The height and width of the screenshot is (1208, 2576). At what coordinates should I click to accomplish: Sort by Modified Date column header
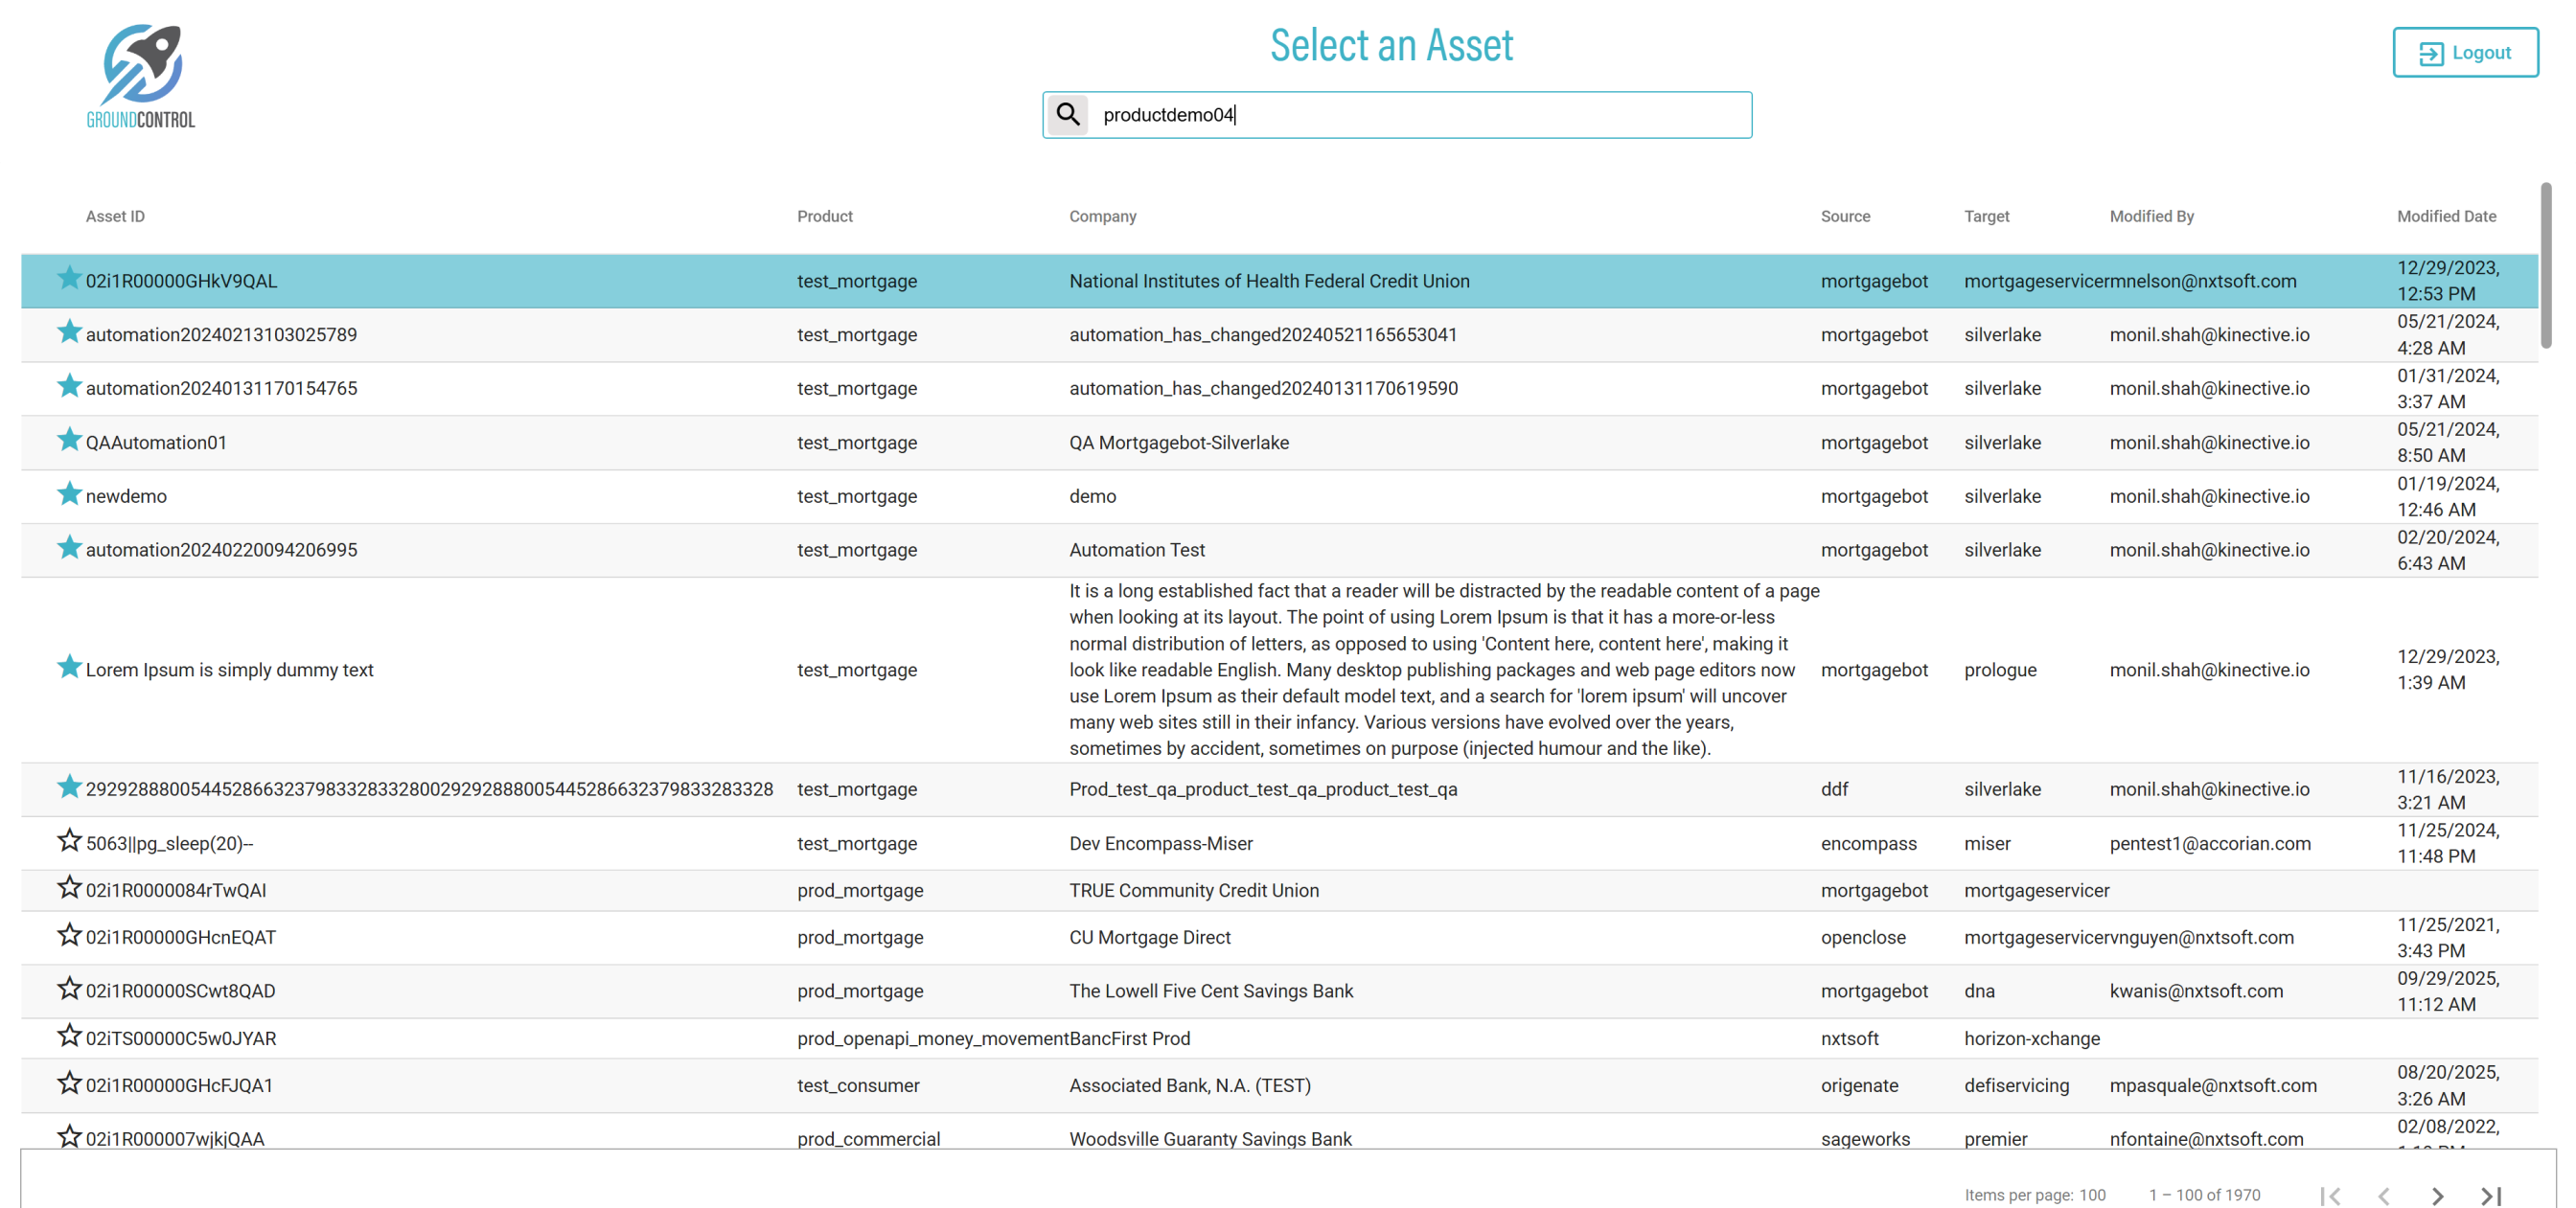2446,216
